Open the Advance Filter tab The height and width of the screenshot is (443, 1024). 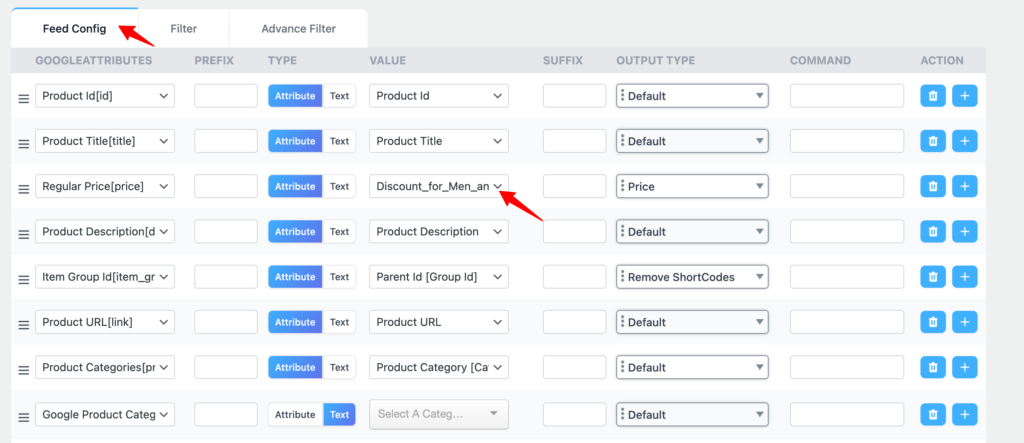298,29
